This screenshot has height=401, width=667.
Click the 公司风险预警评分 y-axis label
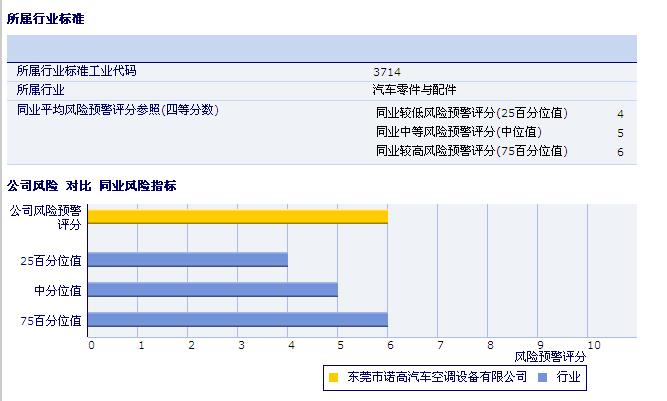coord(47,217)
